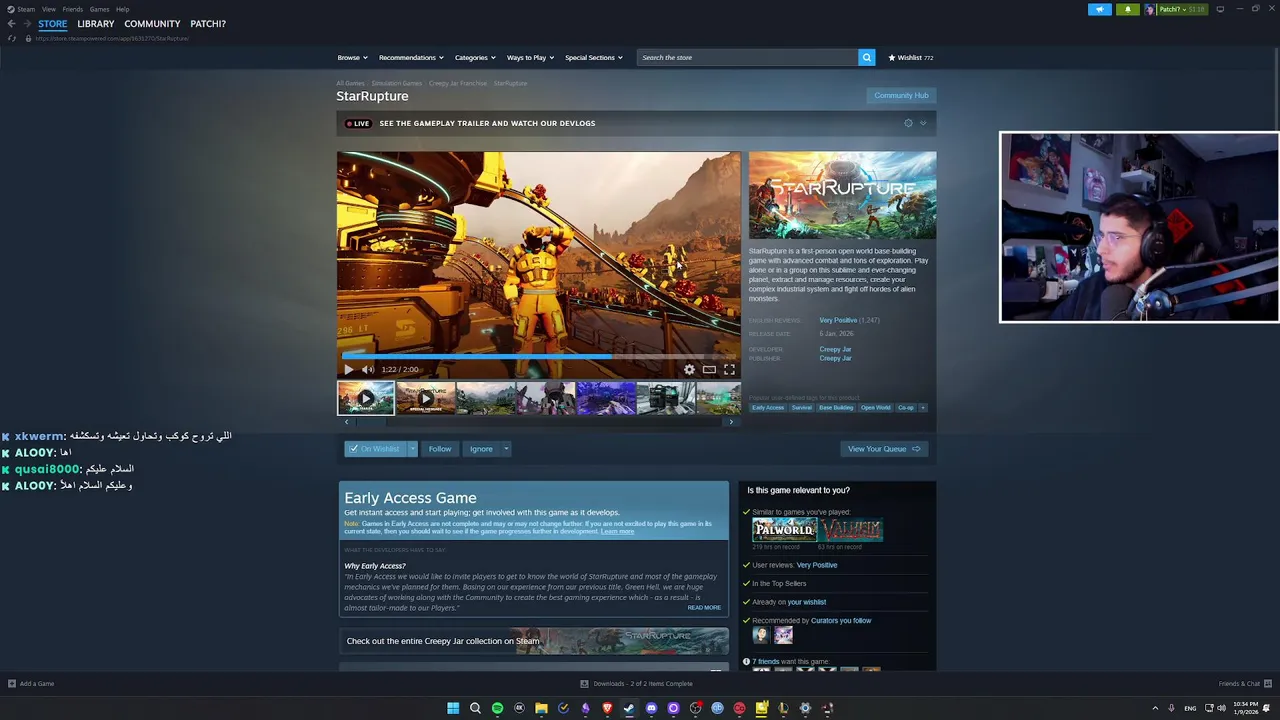The image size is (1280, 720).
Task: Expand the Browse menu
Action: [x=352, y=57]
